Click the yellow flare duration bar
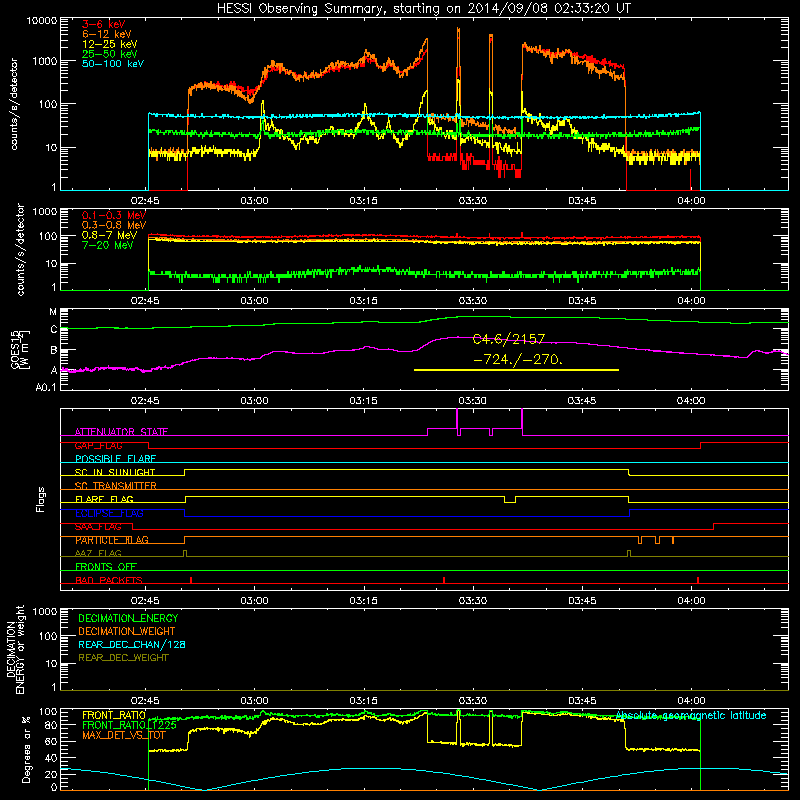The height and width of the screenshot is (800, 800). click(516, 370)
